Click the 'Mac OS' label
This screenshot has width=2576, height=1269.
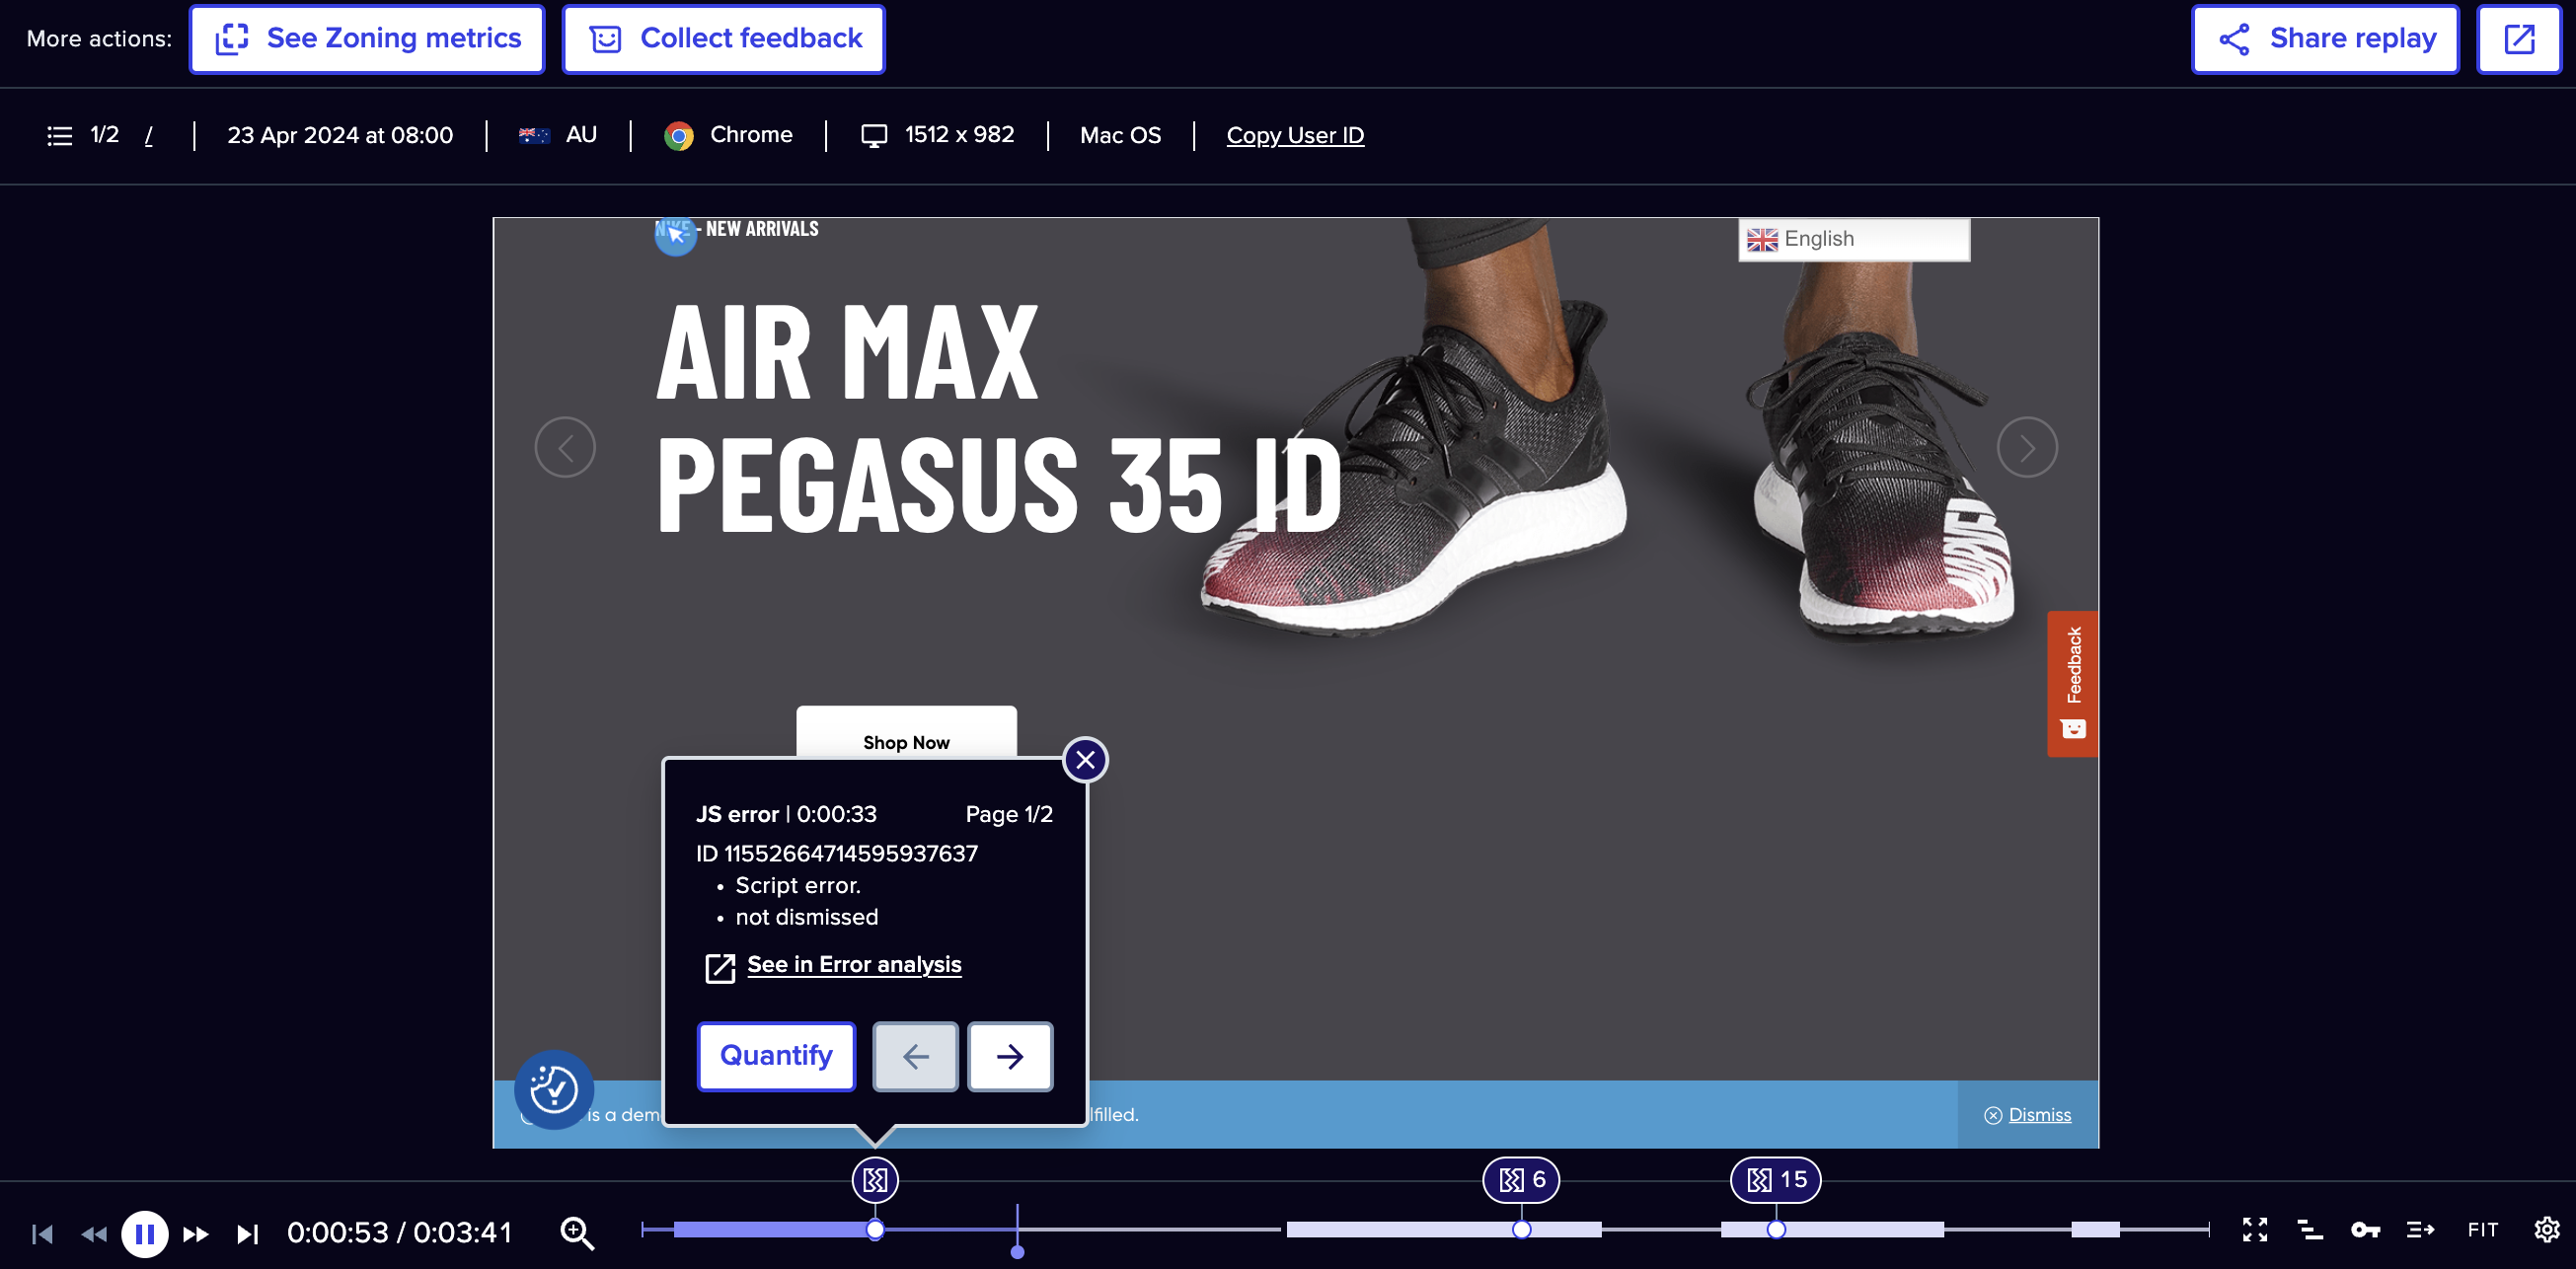(x=1120, y=135)
